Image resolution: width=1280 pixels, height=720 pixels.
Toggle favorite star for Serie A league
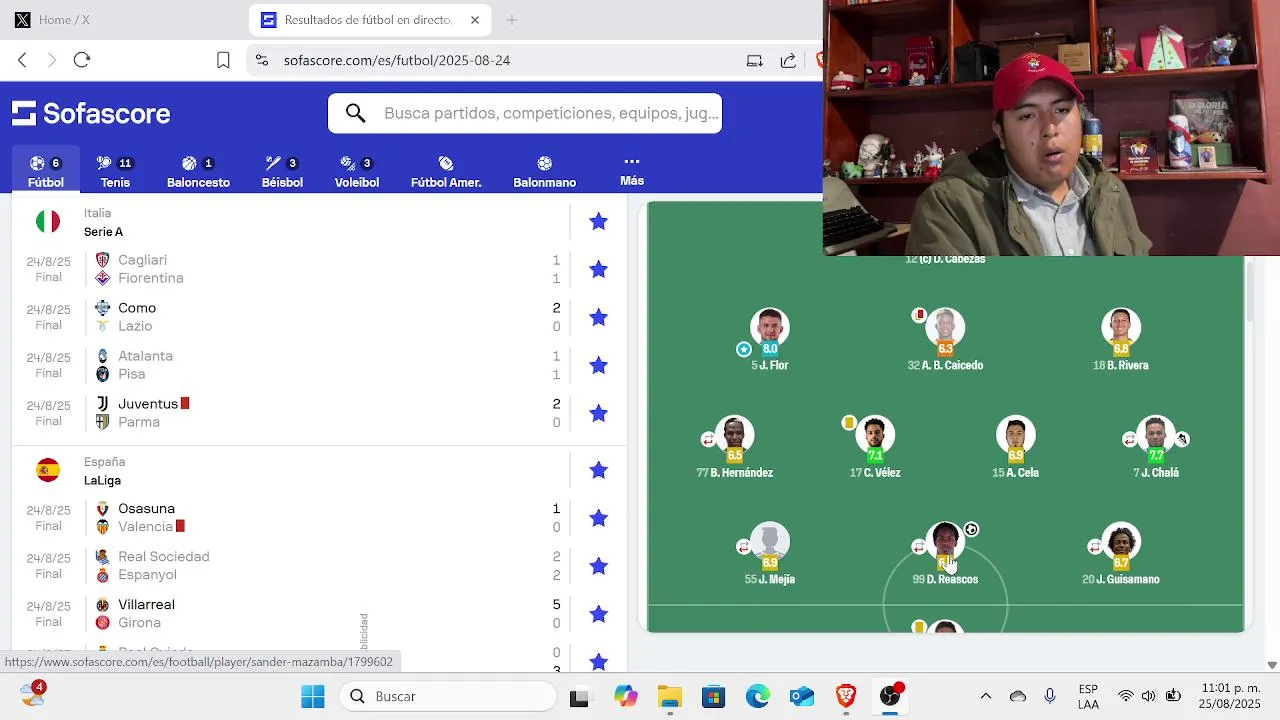(x=598, y=222)
